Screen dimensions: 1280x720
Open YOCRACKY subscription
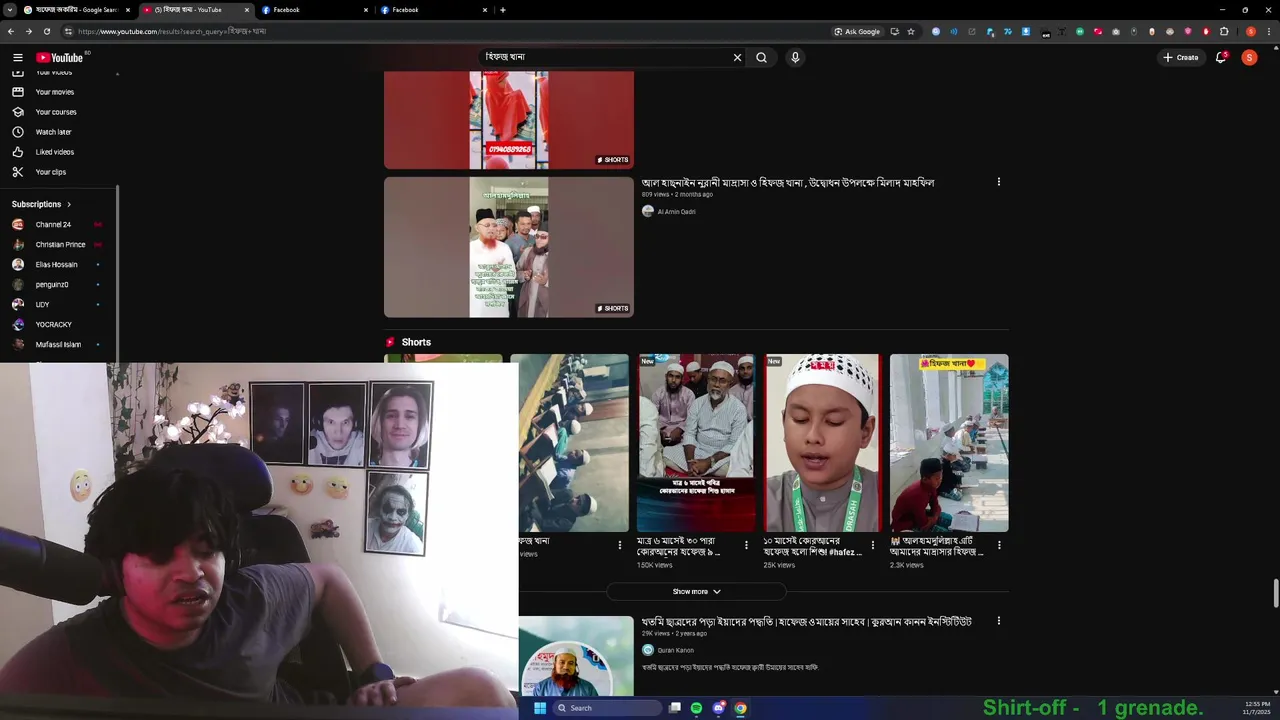click(53, 324)
